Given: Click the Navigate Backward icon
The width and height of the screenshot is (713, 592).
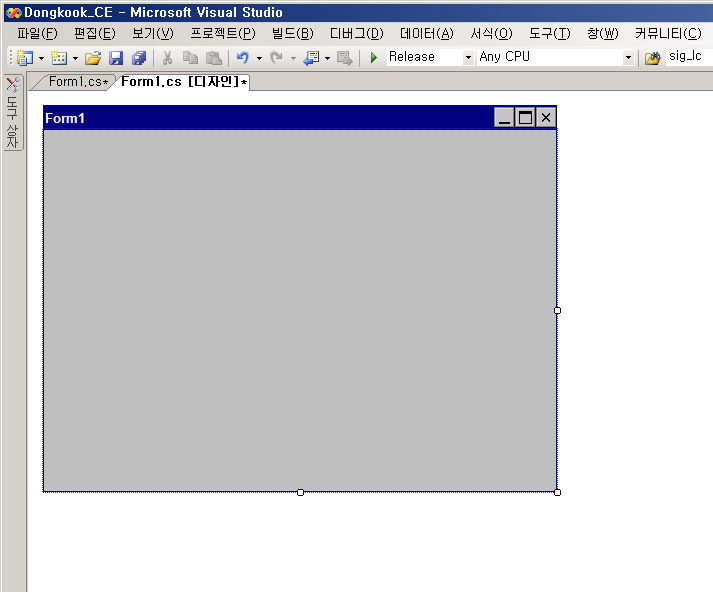Looking at the screenshot, I should pos(311,58).
